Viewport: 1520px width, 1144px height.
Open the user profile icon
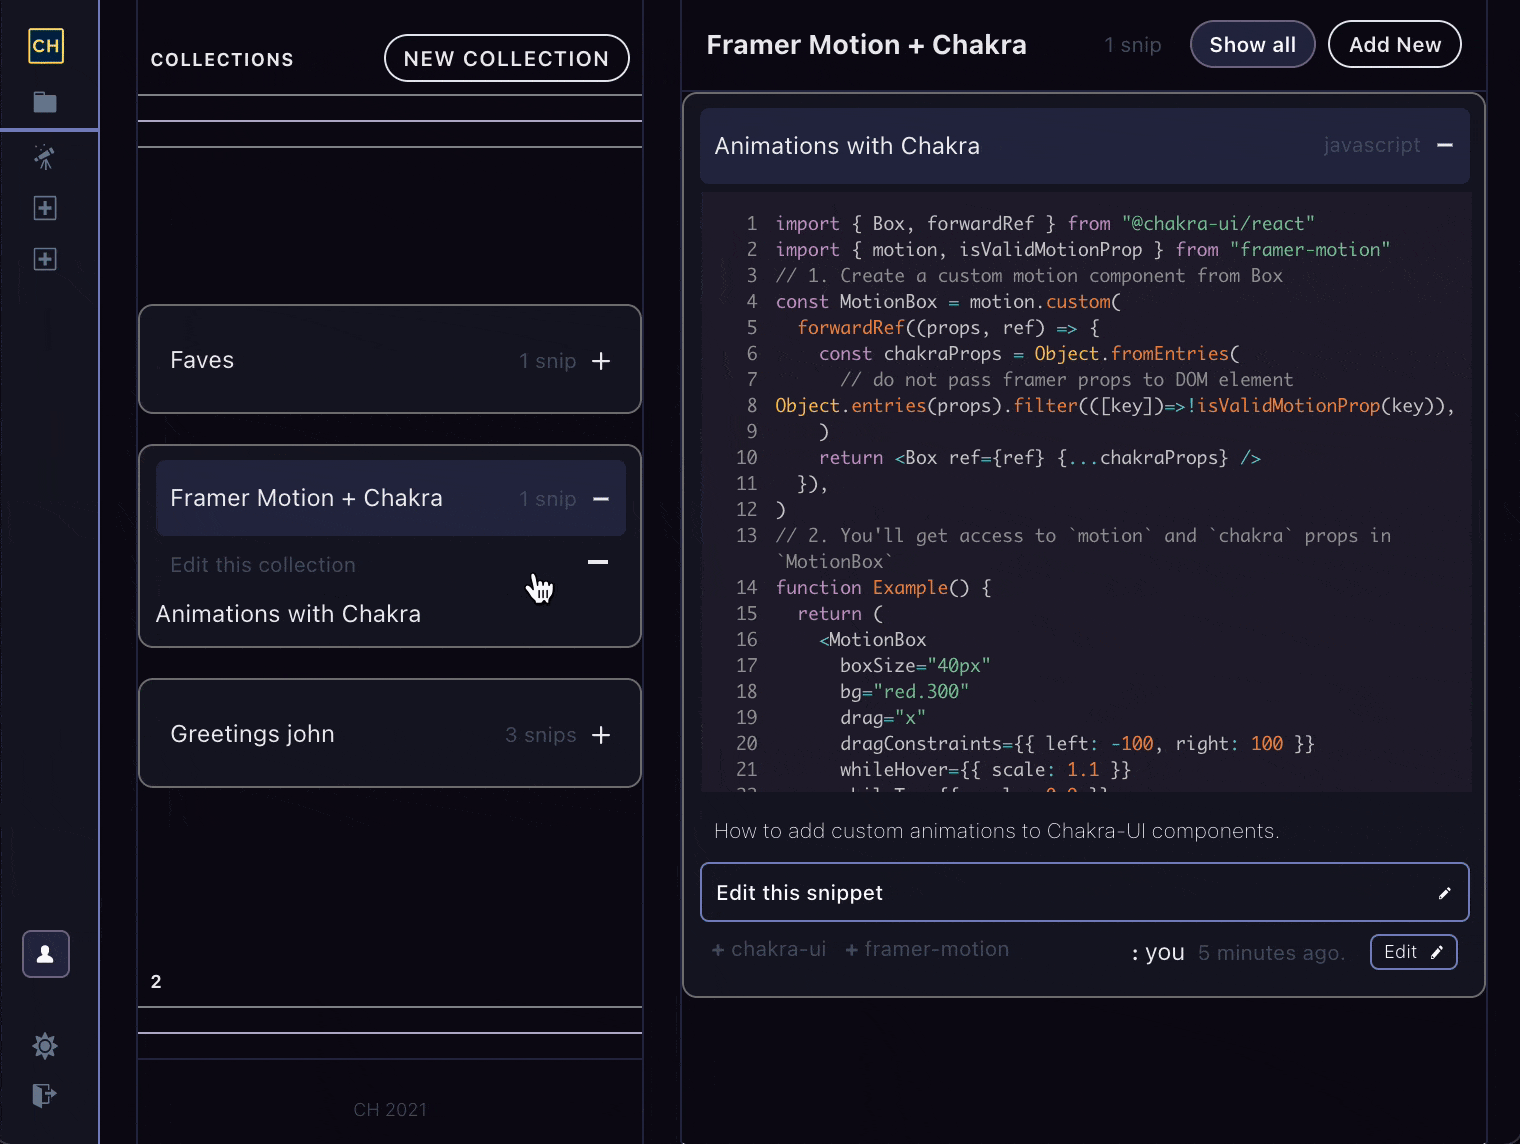[x=46, y=954]
